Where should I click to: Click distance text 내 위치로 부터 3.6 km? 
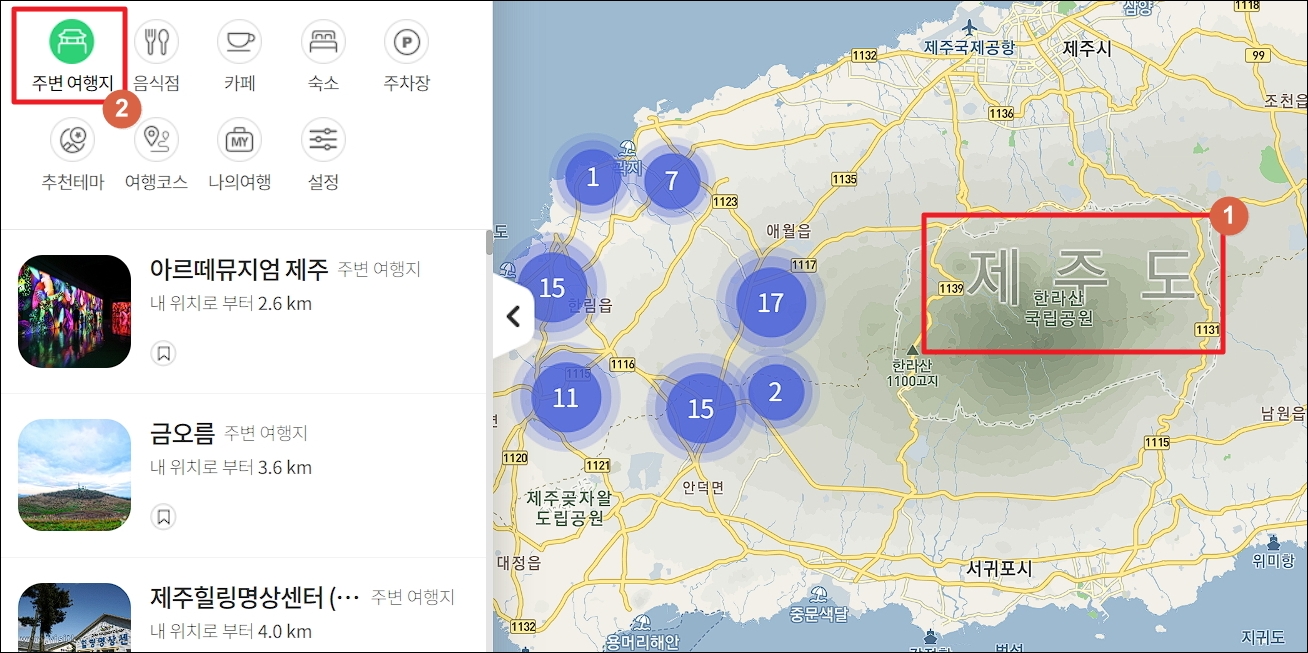pos(231,467)
